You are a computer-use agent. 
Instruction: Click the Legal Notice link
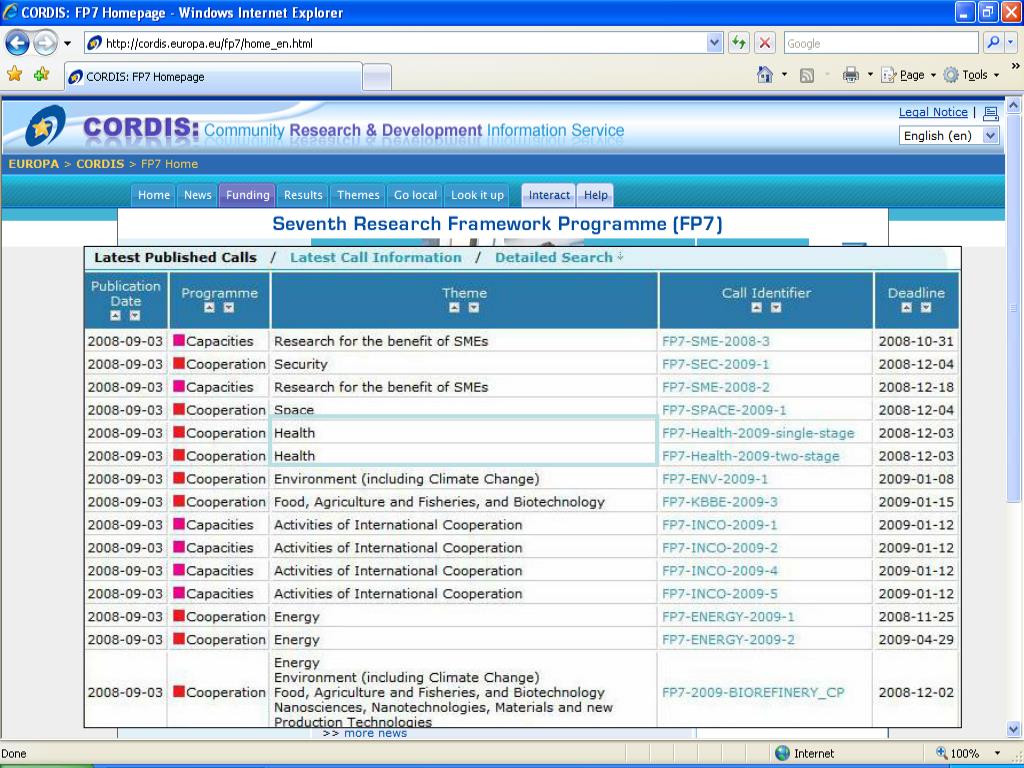point(933,112)
